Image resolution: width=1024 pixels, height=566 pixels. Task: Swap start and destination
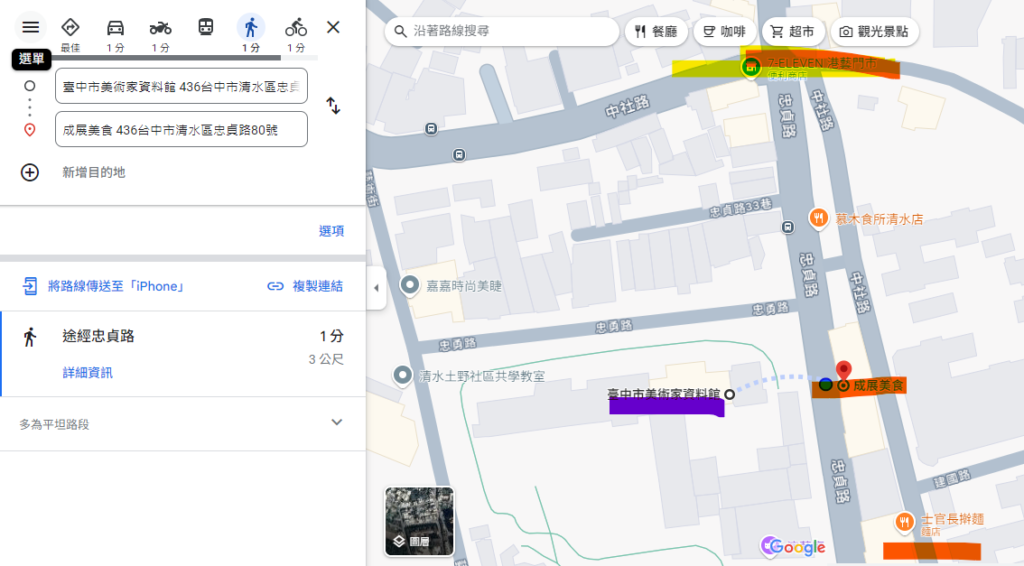(x=333, y=106)
